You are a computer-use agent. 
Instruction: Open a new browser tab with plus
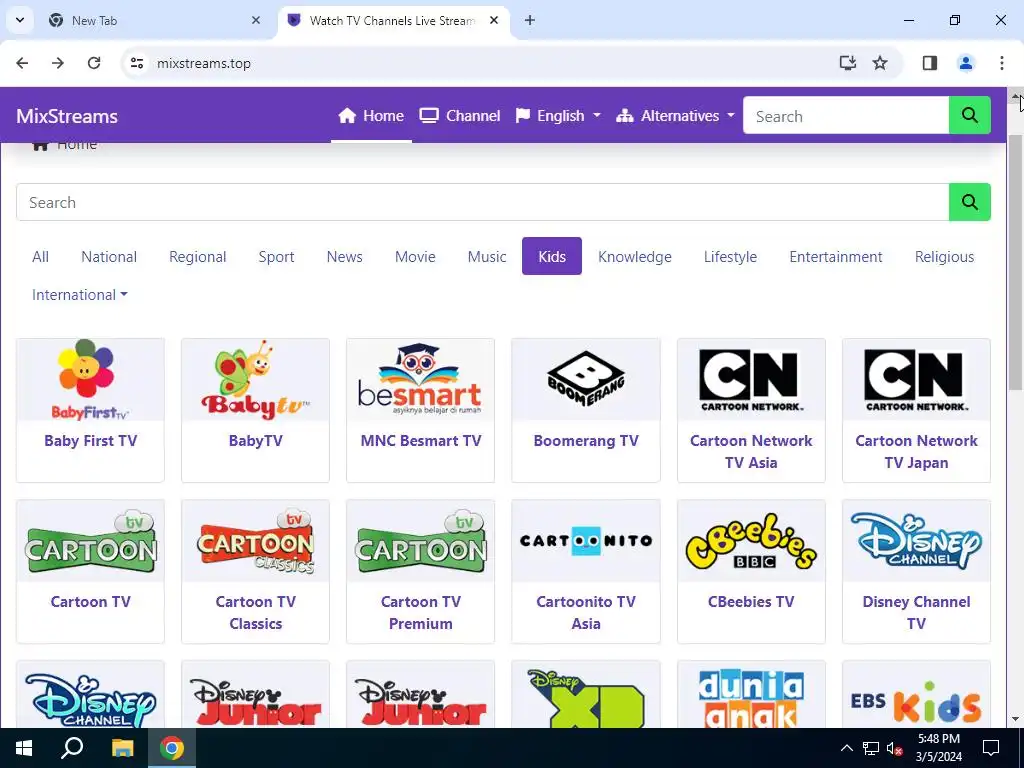click(530, 20)
